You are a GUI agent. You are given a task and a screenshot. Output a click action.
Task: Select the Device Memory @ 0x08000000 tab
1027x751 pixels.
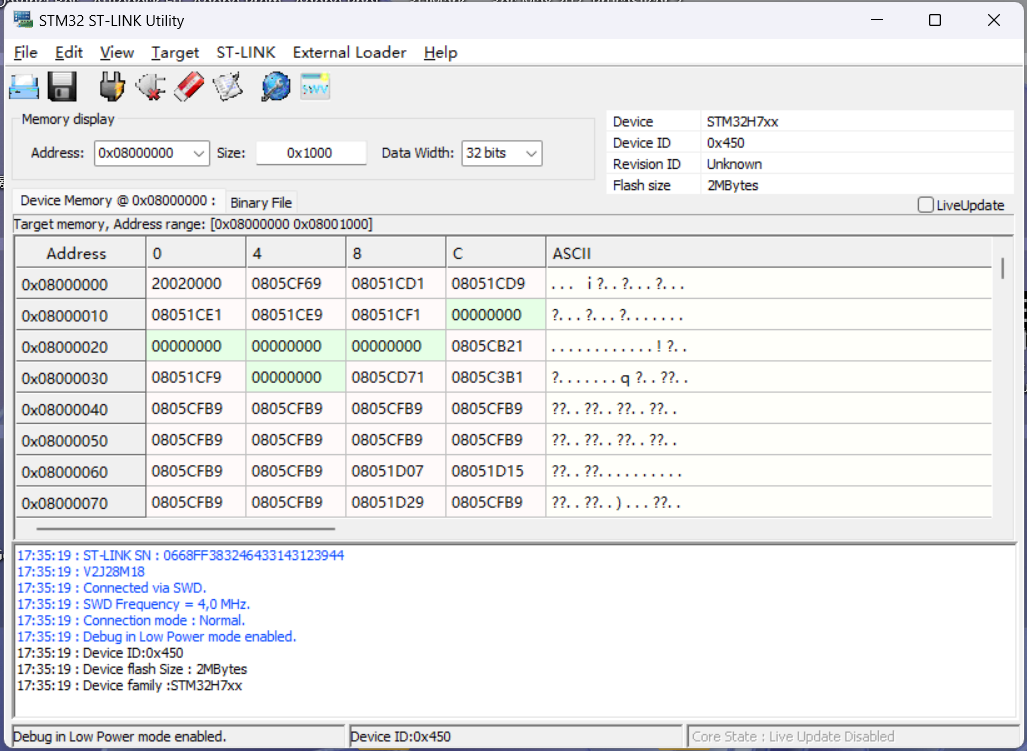coord(118,200)
